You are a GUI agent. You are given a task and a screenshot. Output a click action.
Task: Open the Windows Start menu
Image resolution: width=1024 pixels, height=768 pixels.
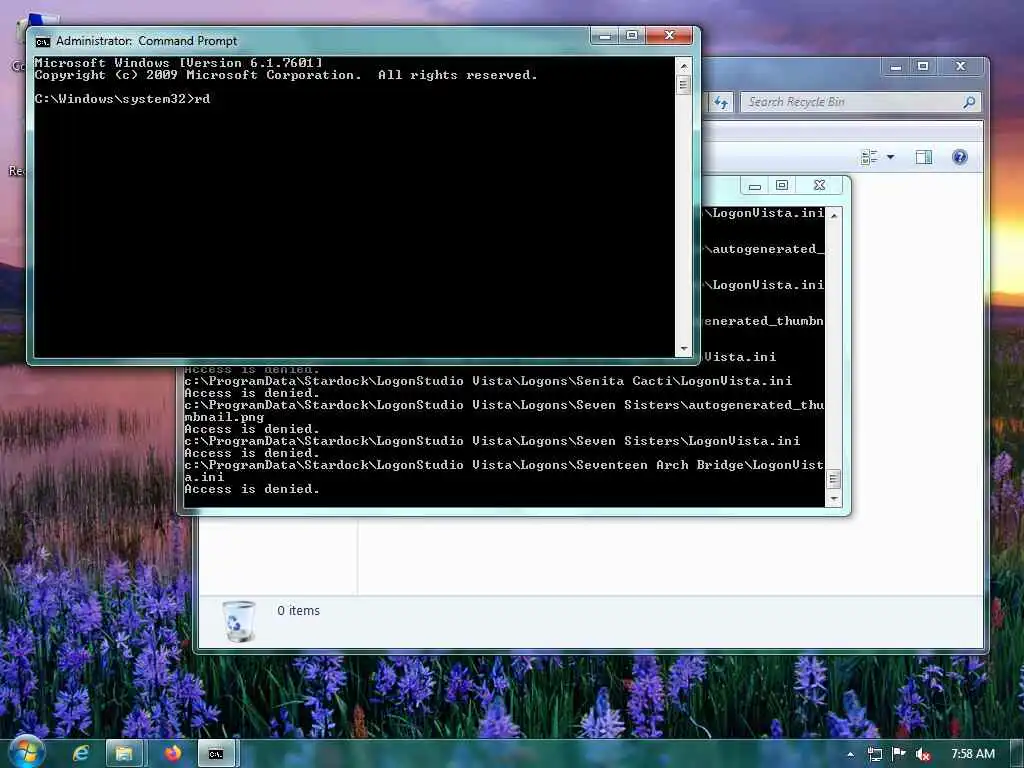[27, 752]
